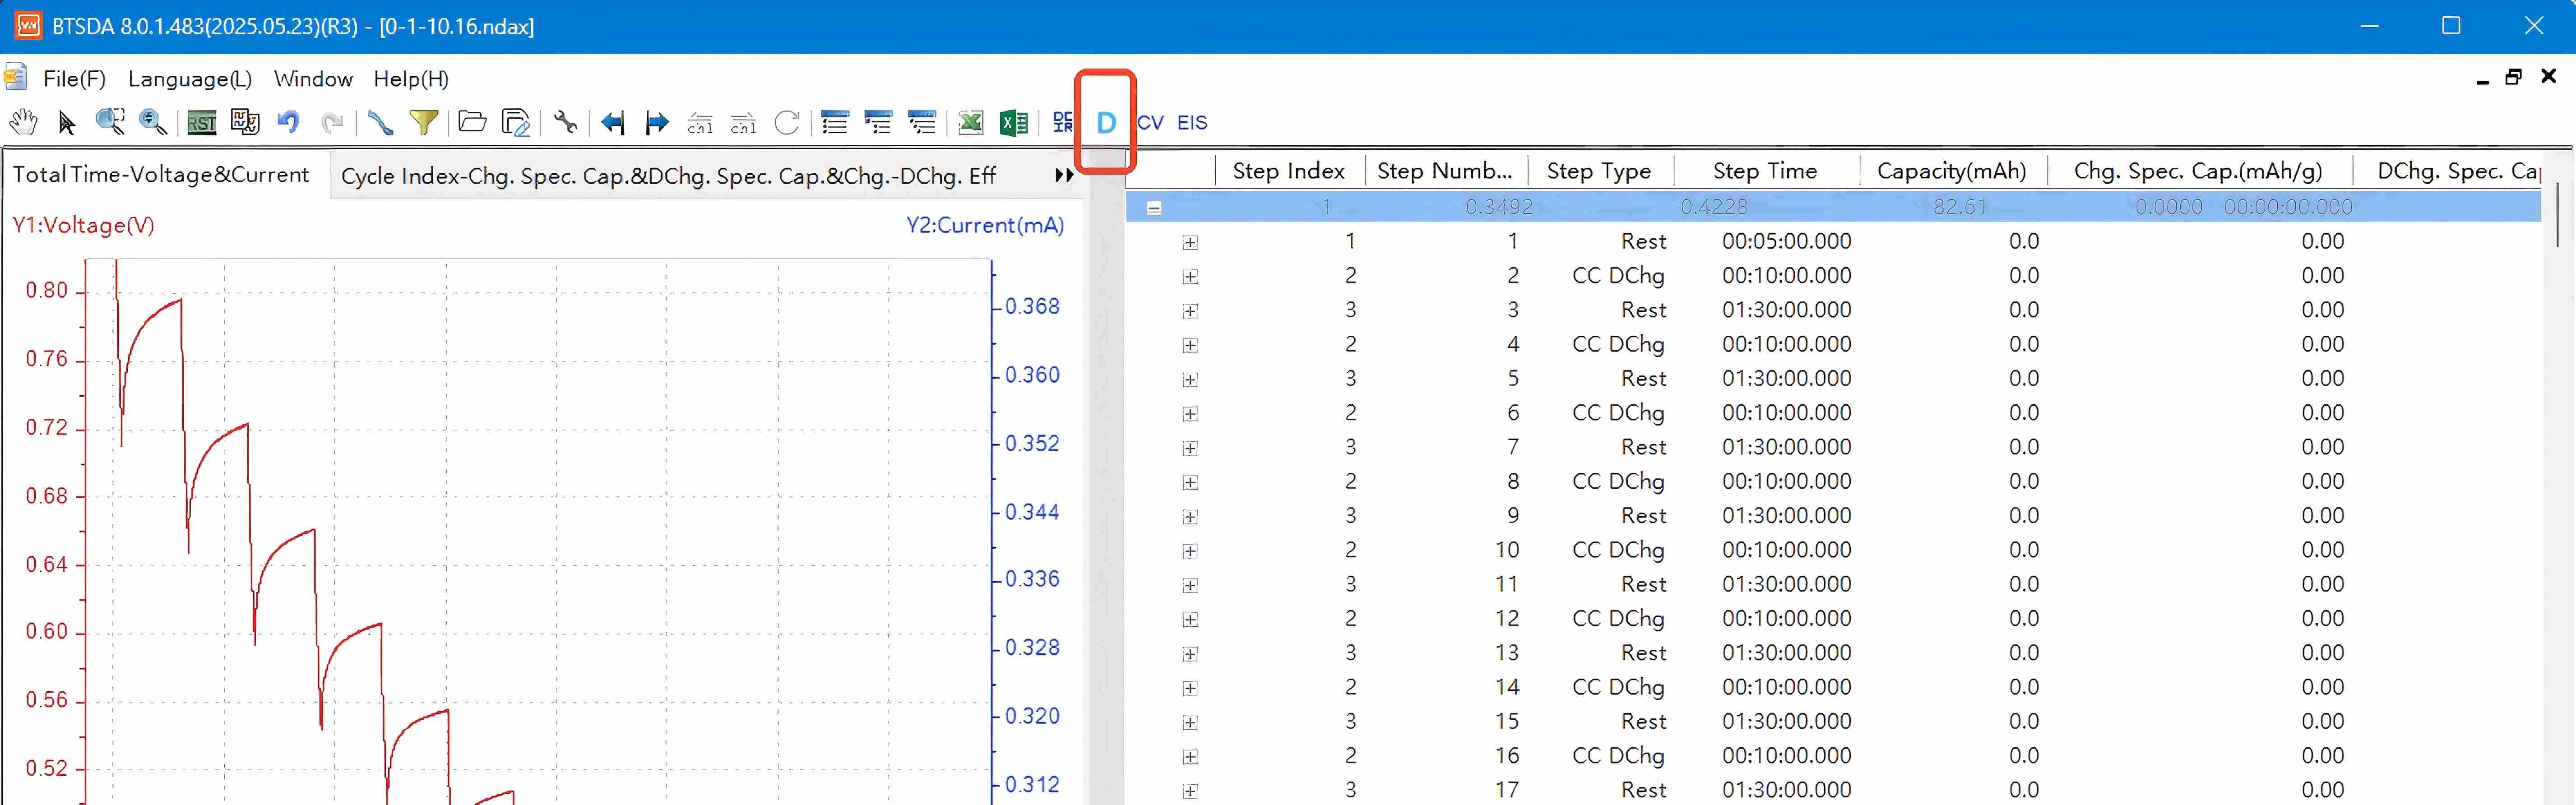The width and height of the screenshot is (2576, 805).
Task: Click the zoom out magnifier icon
Action: point(153,122)
